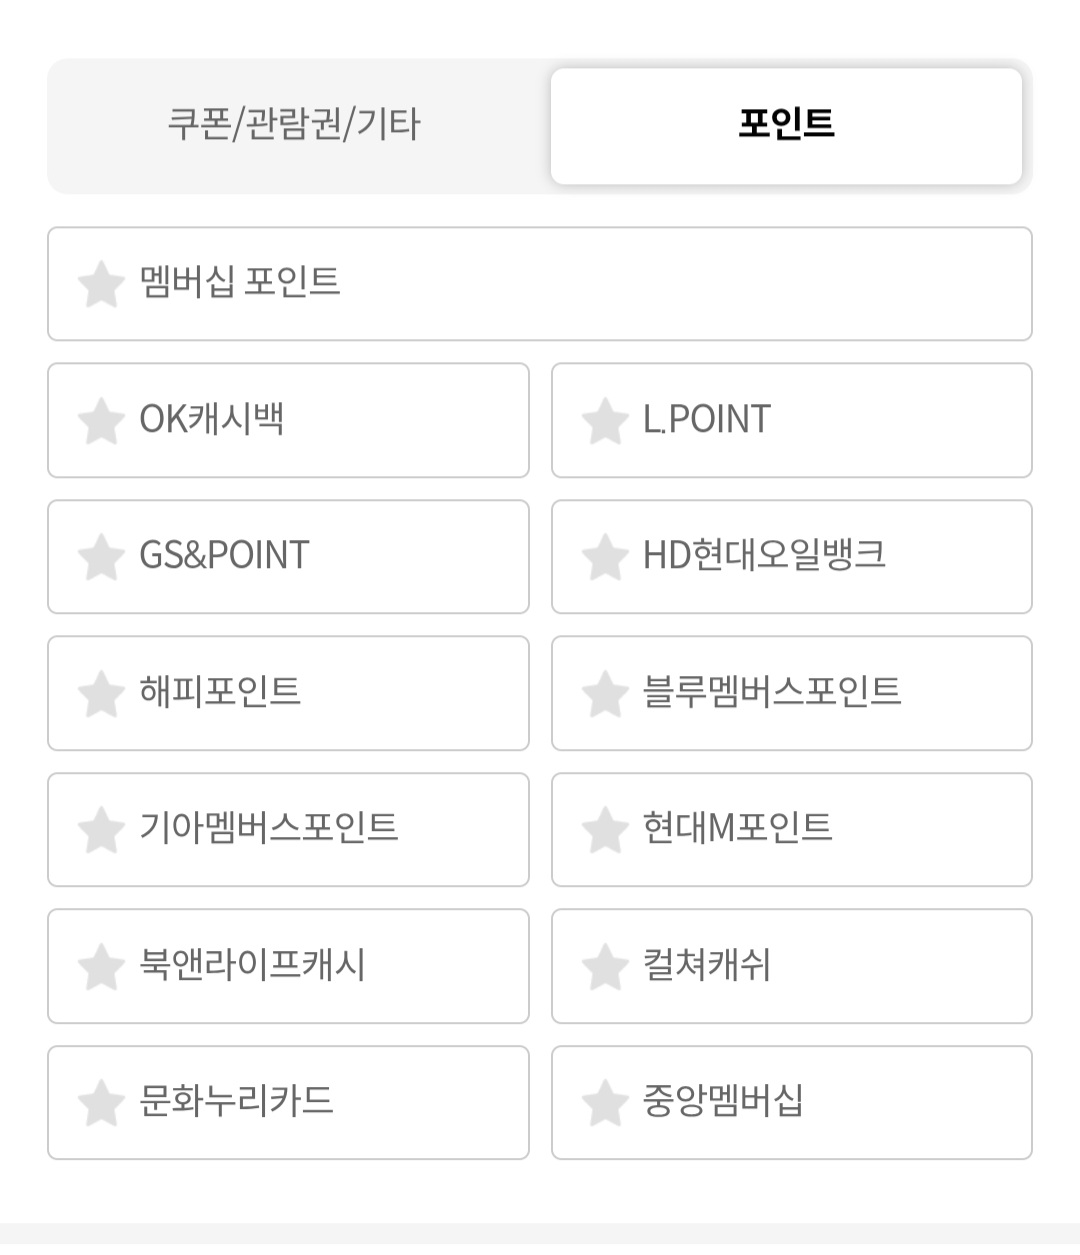
Task: Star the 블루멤버스포인트 option
Action: [605, 693]
